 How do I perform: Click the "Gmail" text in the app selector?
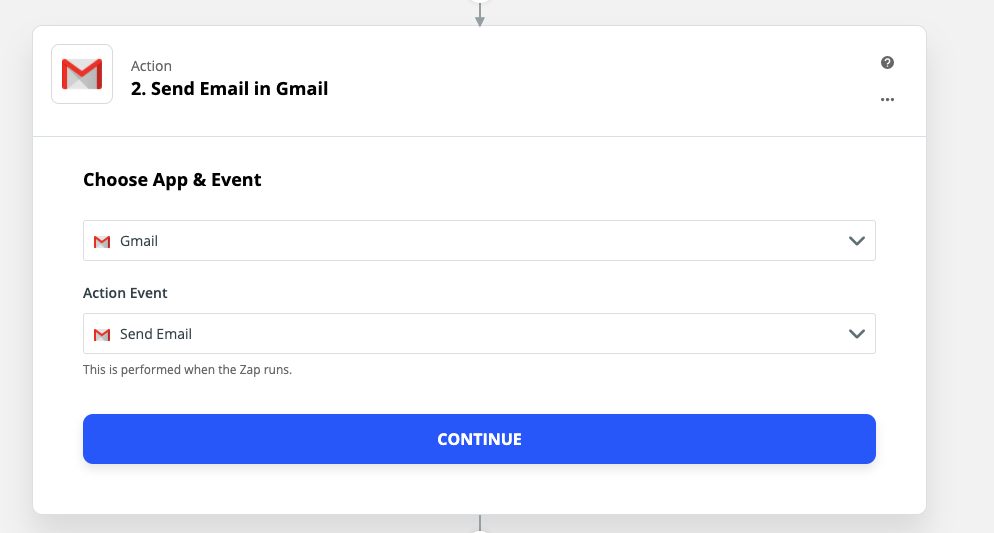[139, 241]
